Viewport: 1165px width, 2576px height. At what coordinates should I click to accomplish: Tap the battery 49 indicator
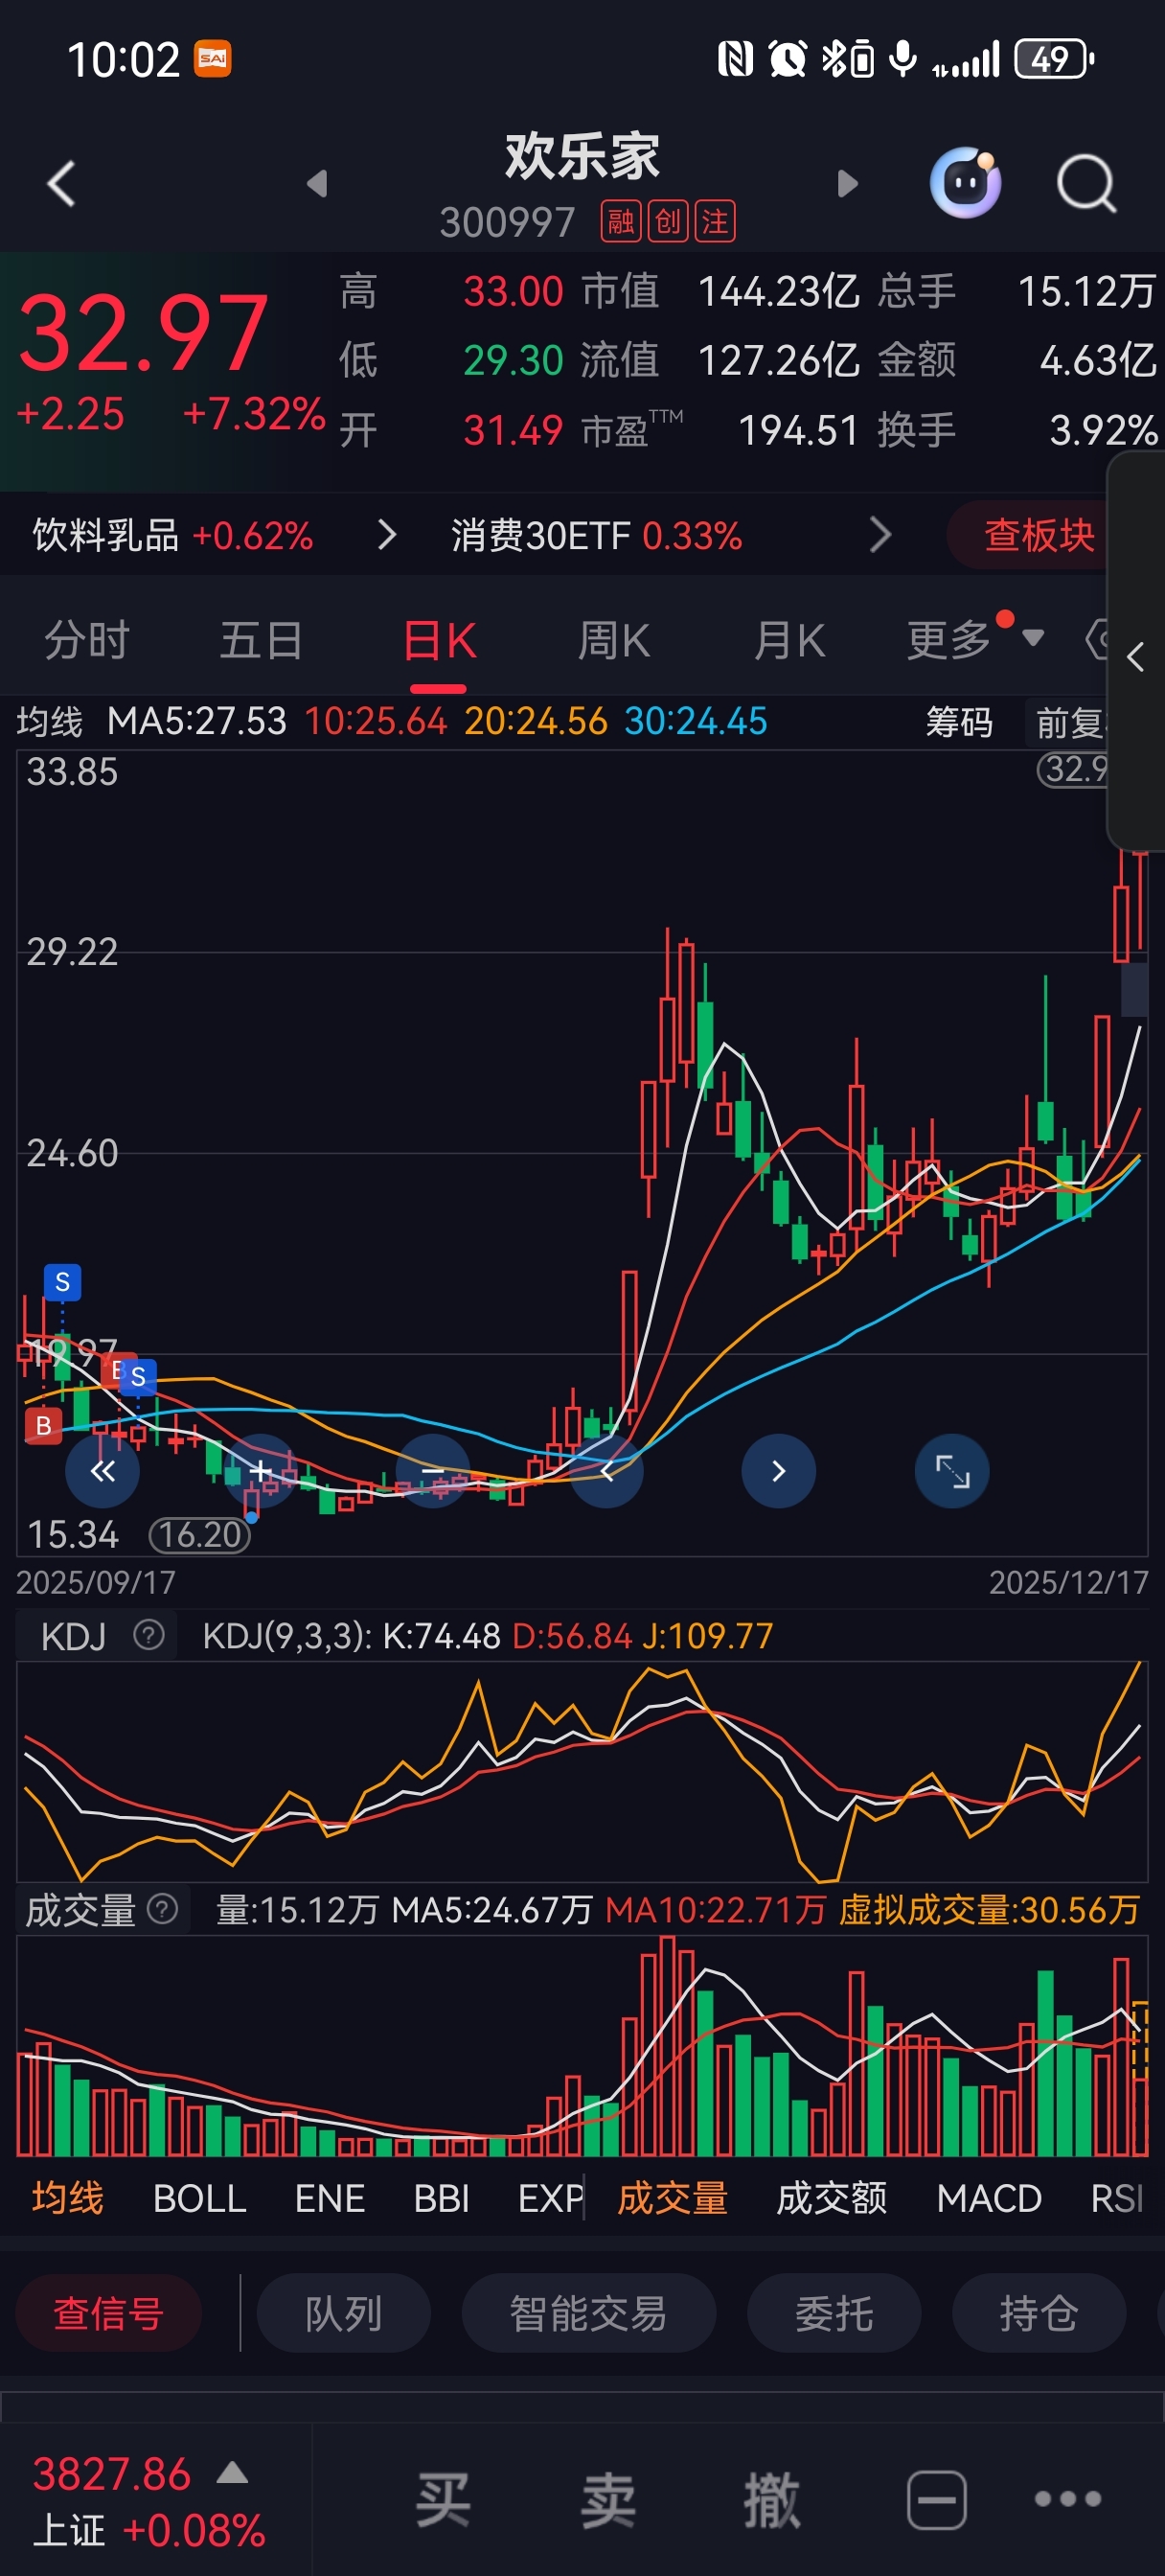[x=1054, y=59]
